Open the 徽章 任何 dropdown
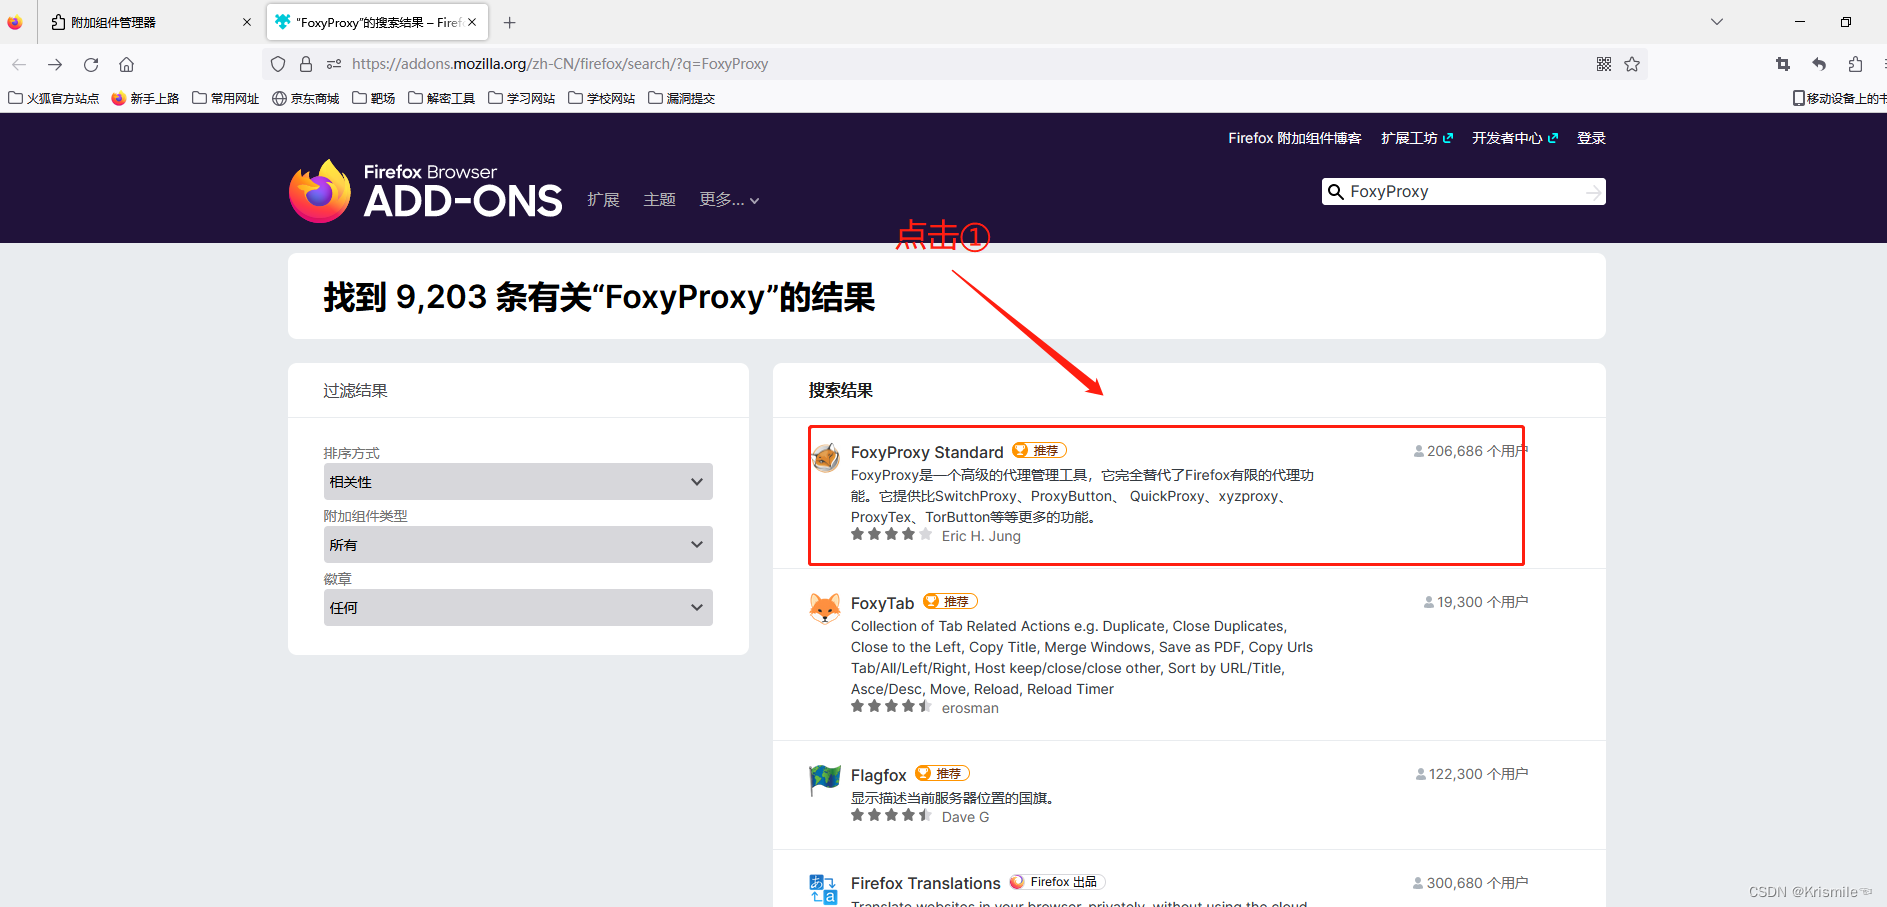The width and height of the screenshot is (1887, 907). [518, 608]
